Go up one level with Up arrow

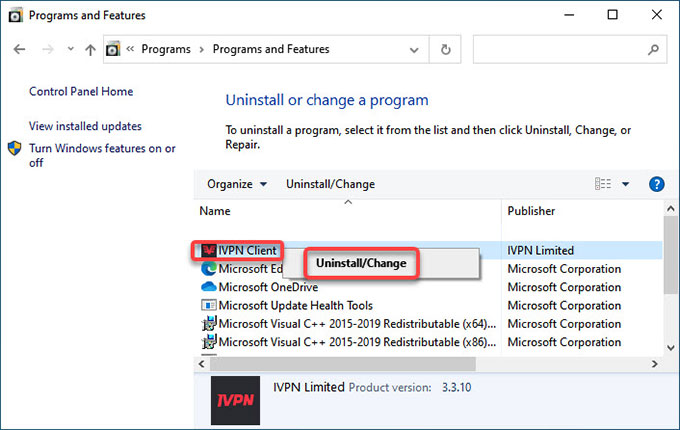pos(90,49)
